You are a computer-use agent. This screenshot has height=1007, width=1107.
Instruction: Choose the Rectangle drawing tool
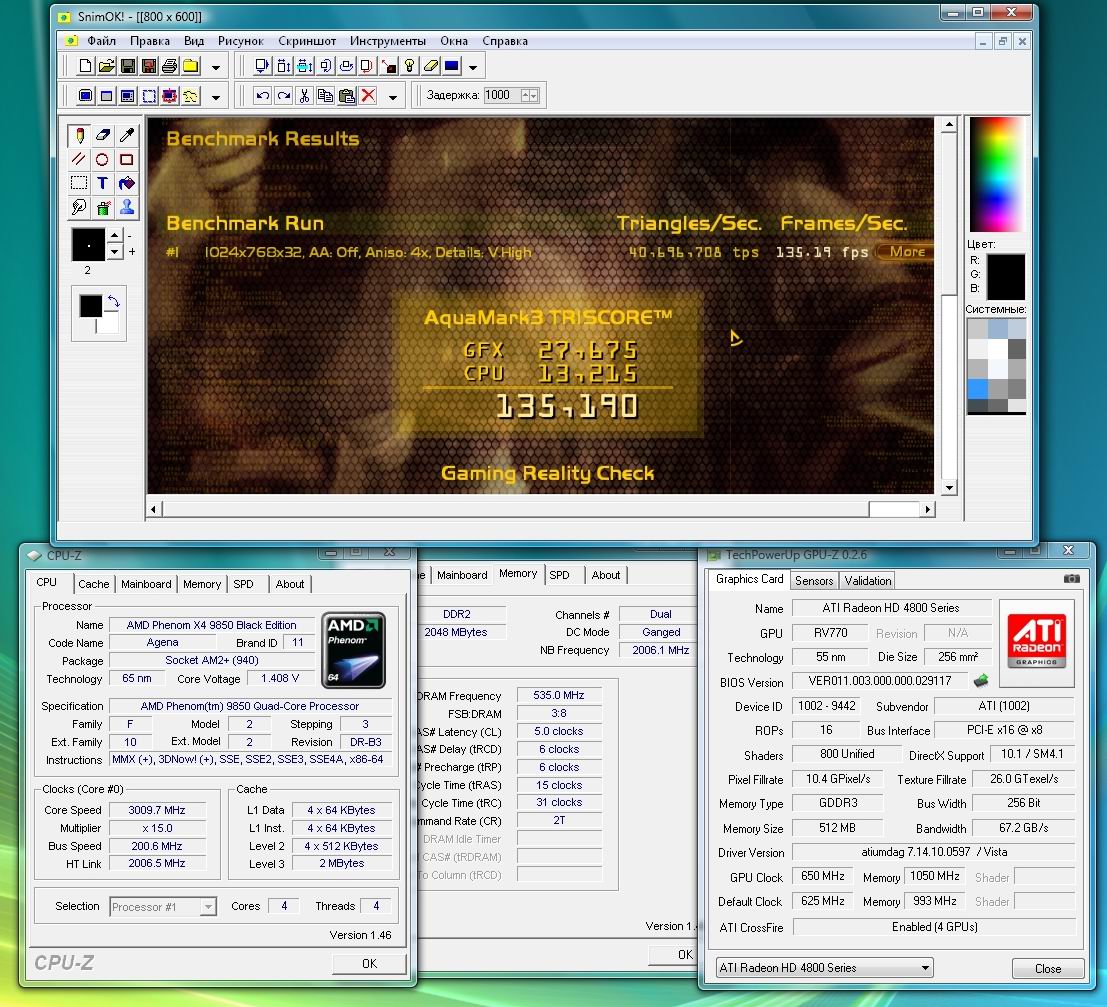tap(126, 160)
